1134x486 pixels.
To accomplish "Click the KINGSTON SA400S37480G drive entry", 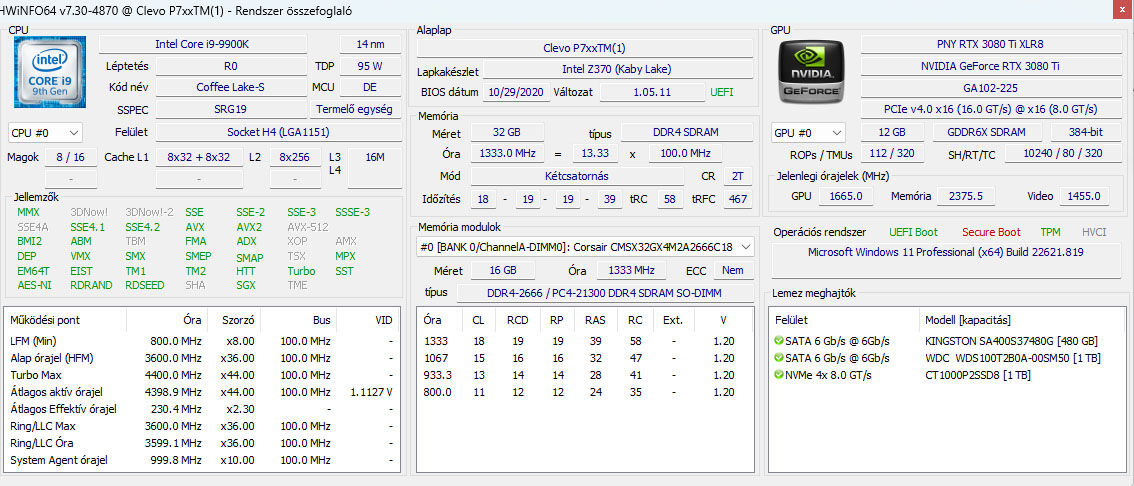I will pos(1011,341).
